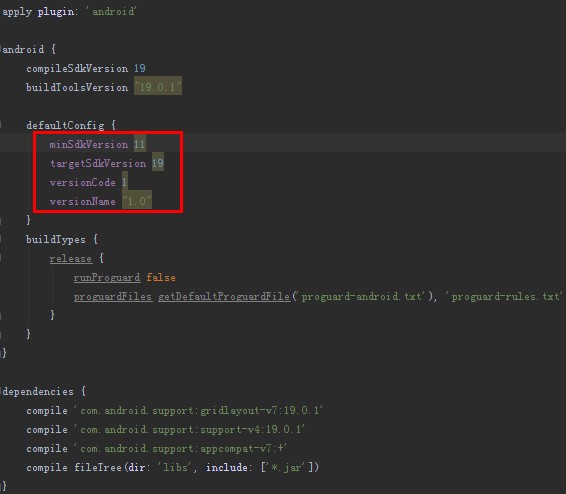566x494 pixels.
Task: Click the false keyword after runProguard
Action: pyautogui.click(x=161, y=277)
